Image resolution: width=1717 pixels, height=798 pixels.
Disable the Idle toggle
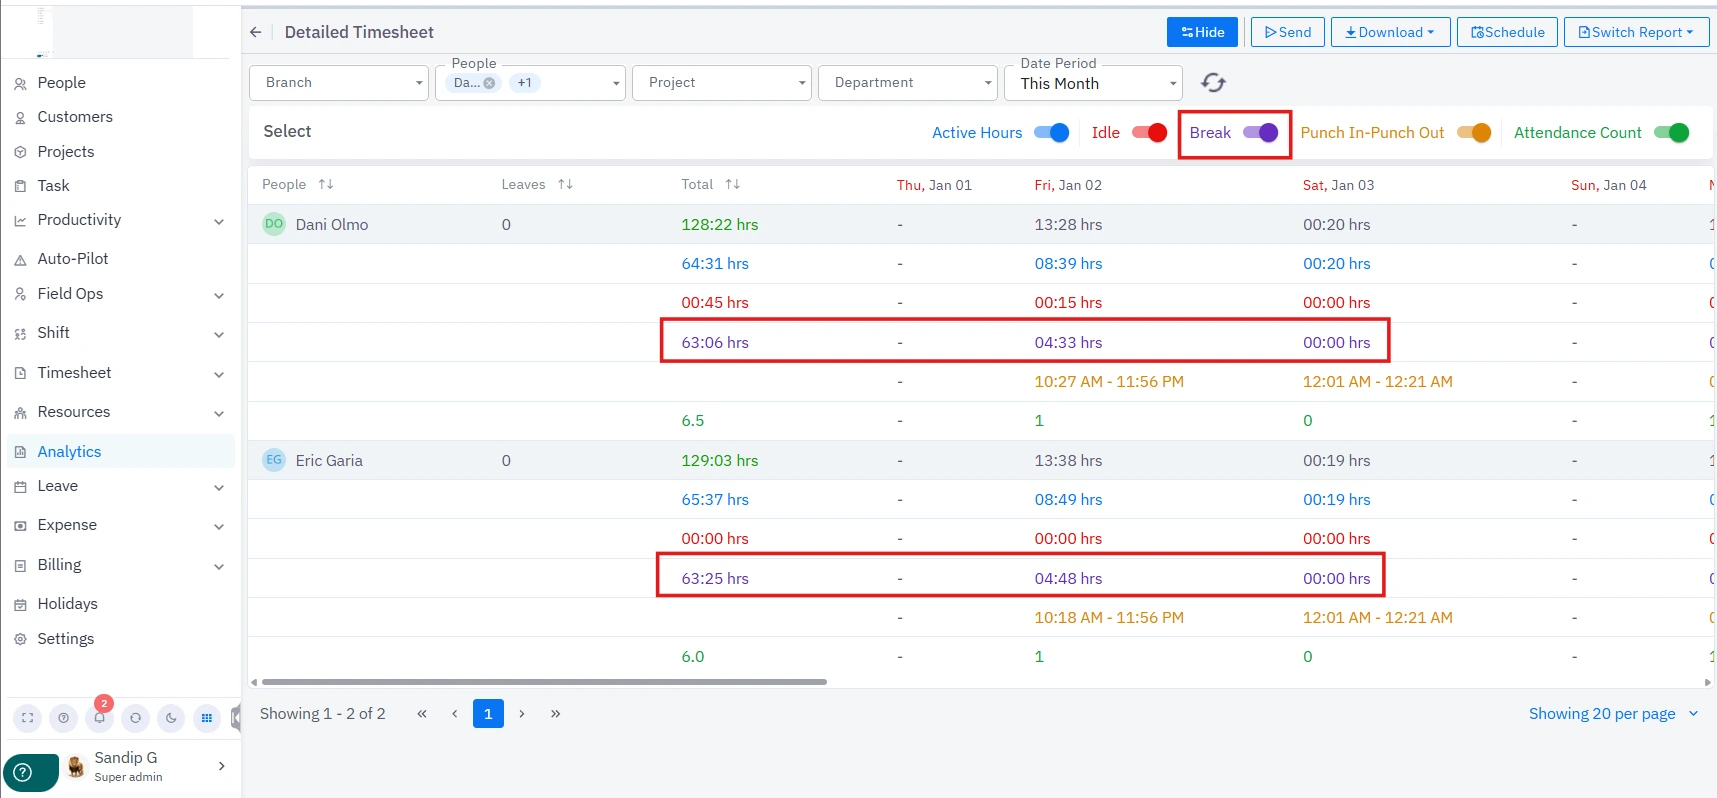(x=1149, y=133)
